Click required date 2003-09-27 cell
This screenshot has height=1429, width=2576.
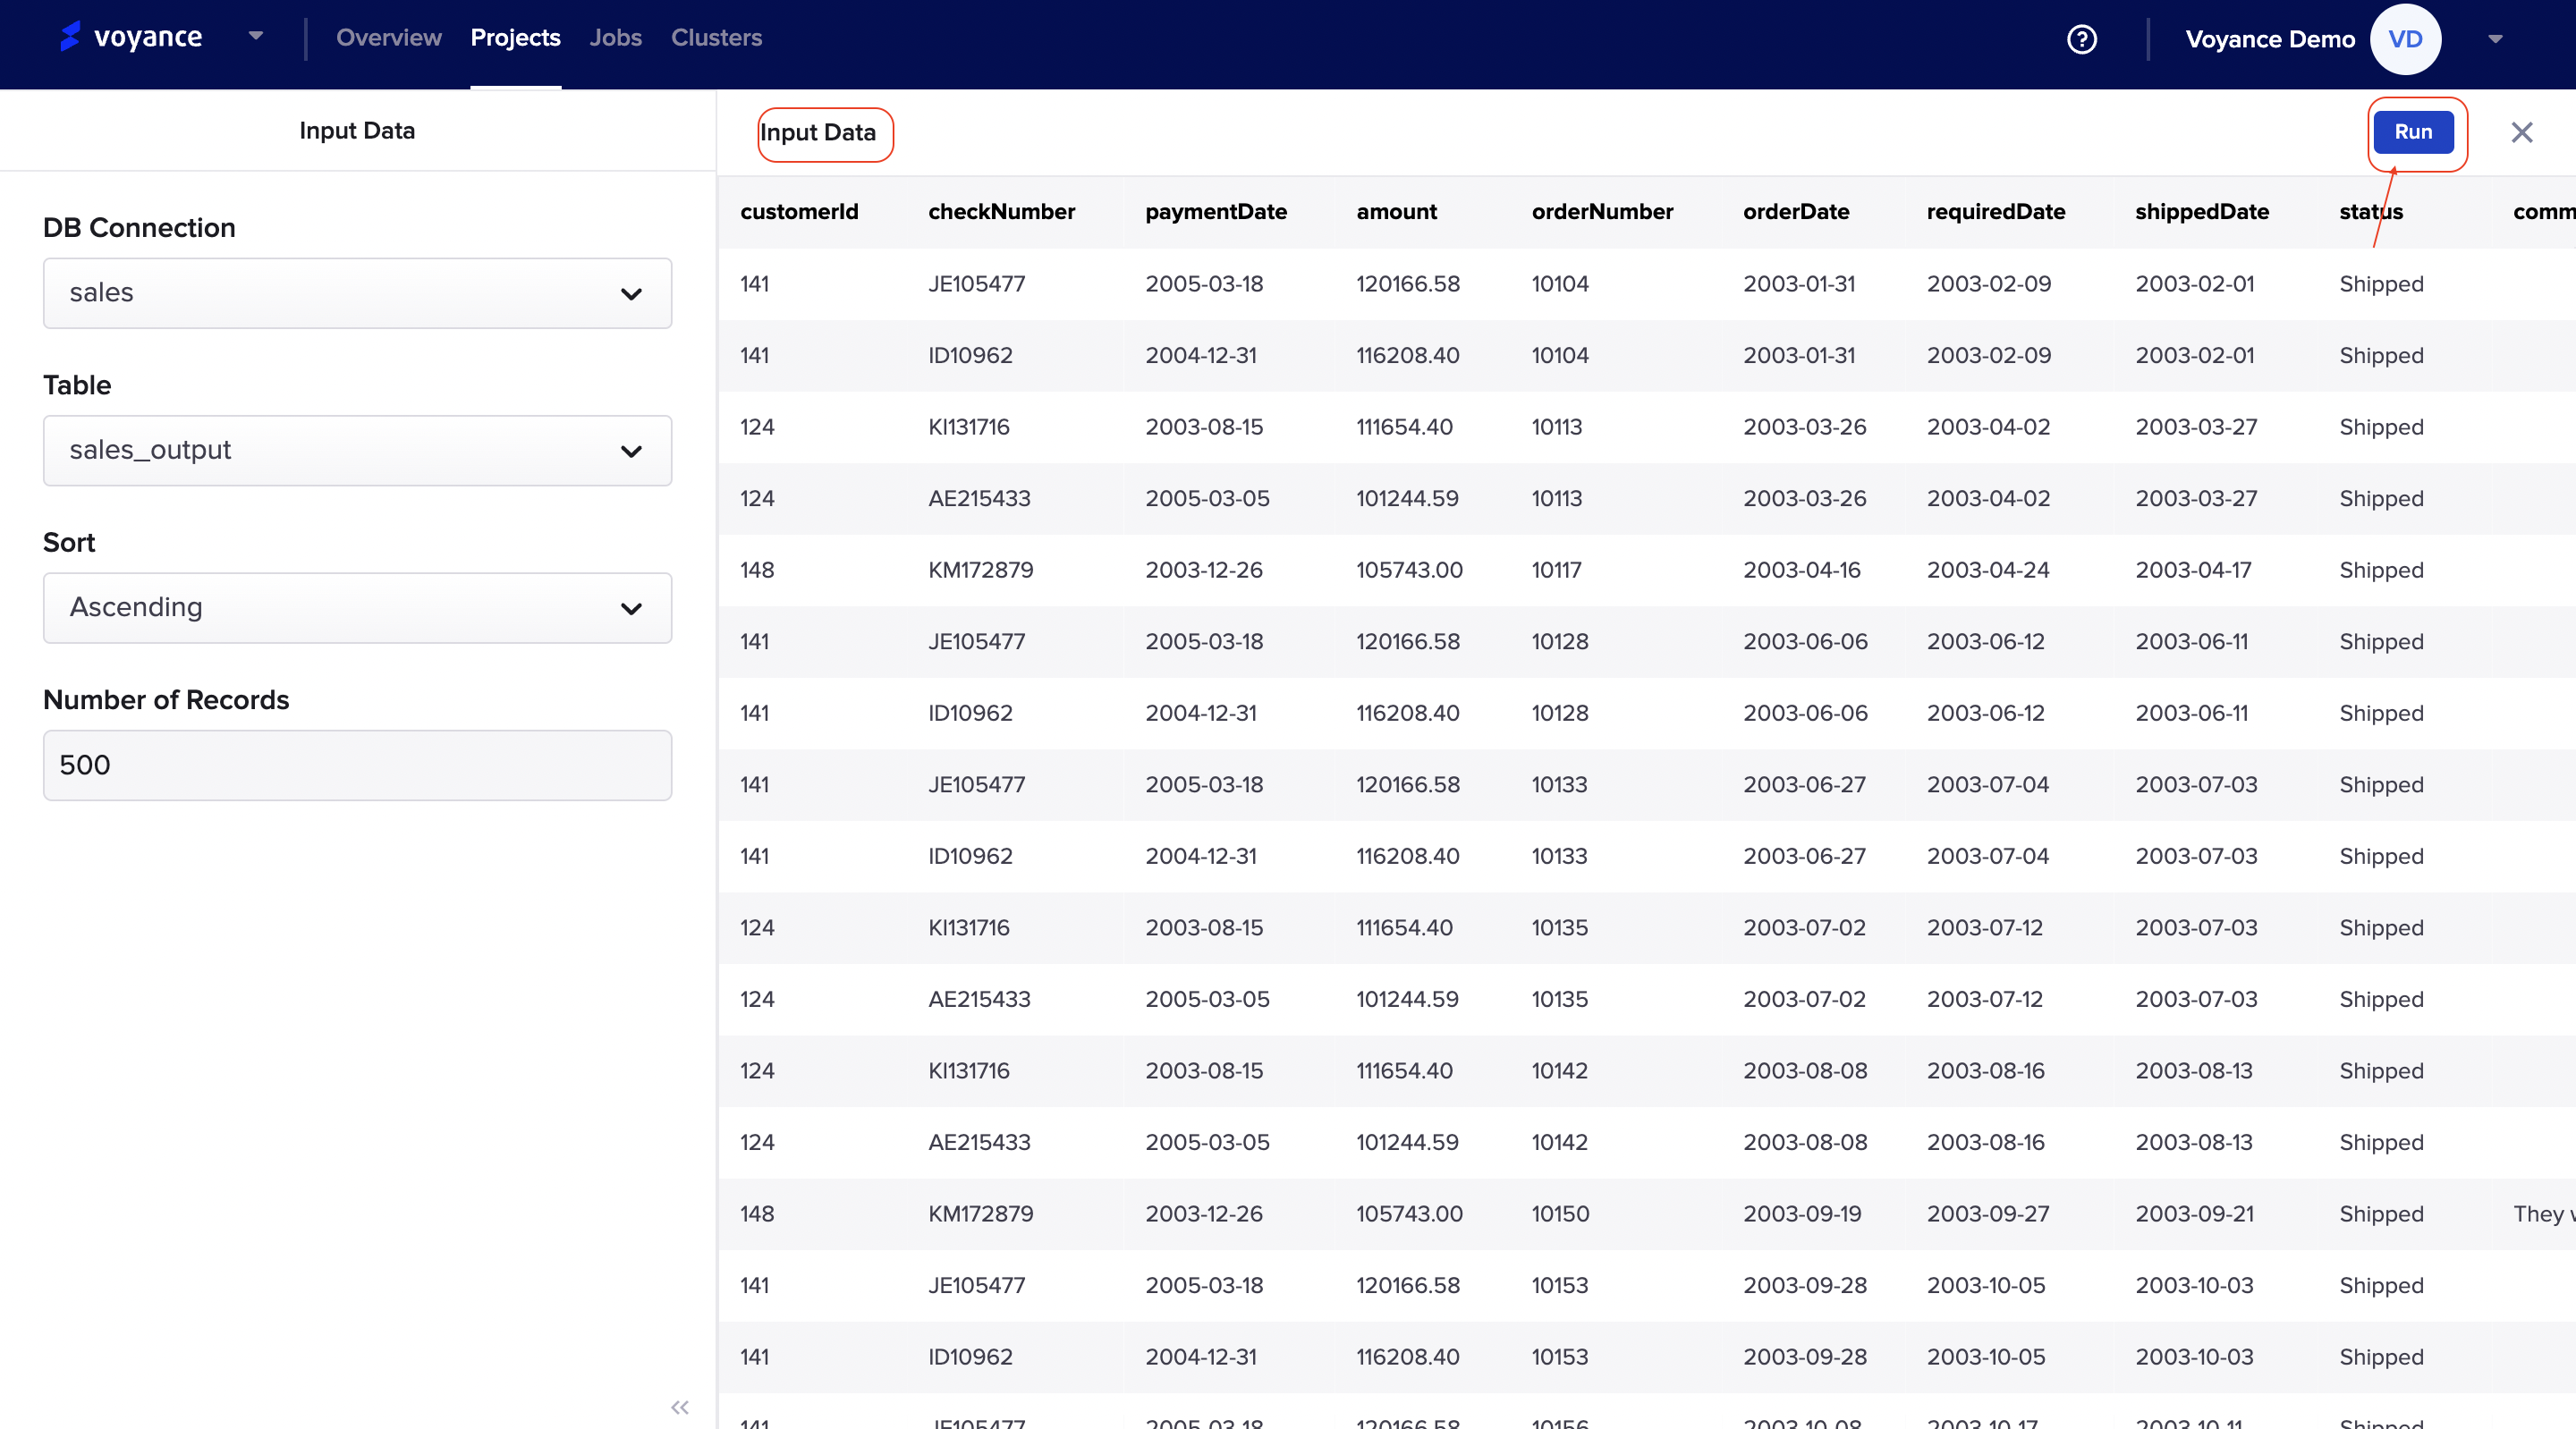(x=1988, y=1213)
